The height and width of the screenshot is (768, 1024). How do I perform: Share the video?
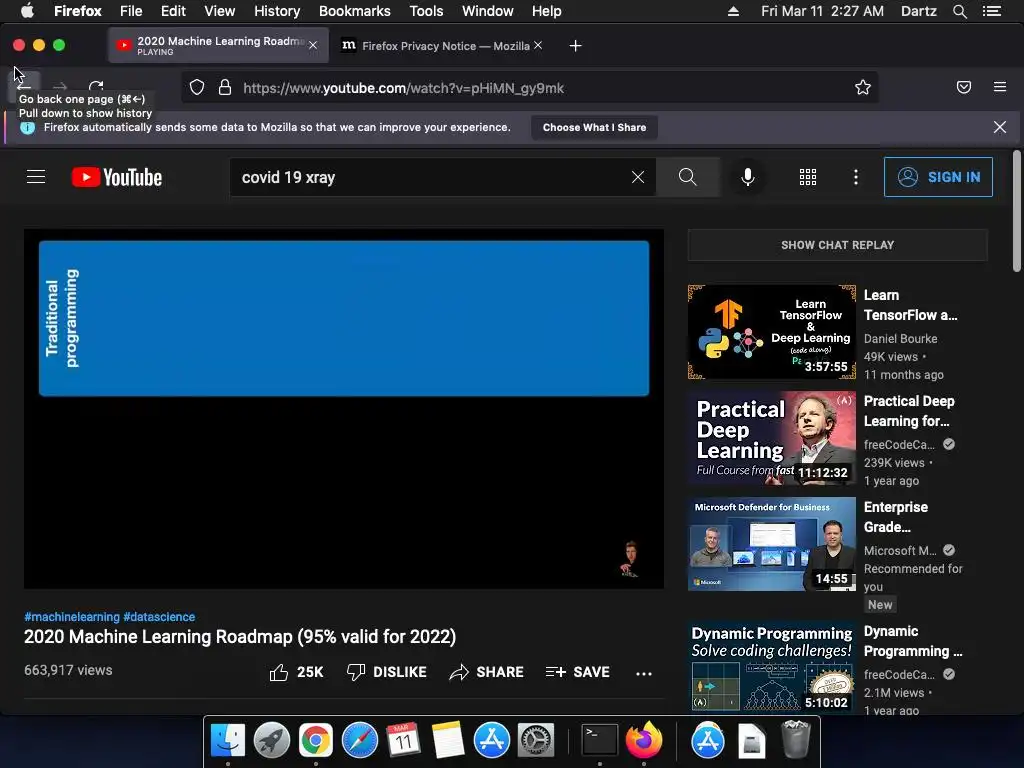coord(487,672)
